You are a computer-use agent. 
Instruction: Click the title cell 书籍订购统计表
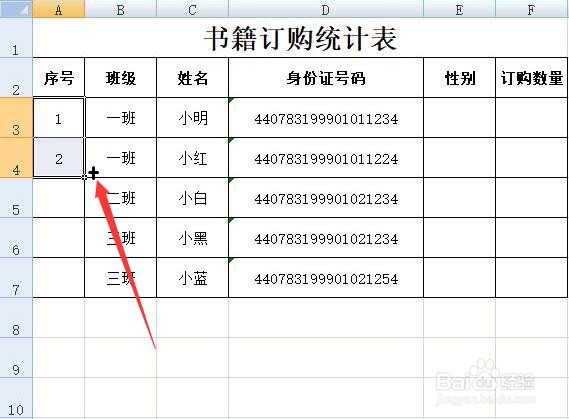[x=300, y=38]
